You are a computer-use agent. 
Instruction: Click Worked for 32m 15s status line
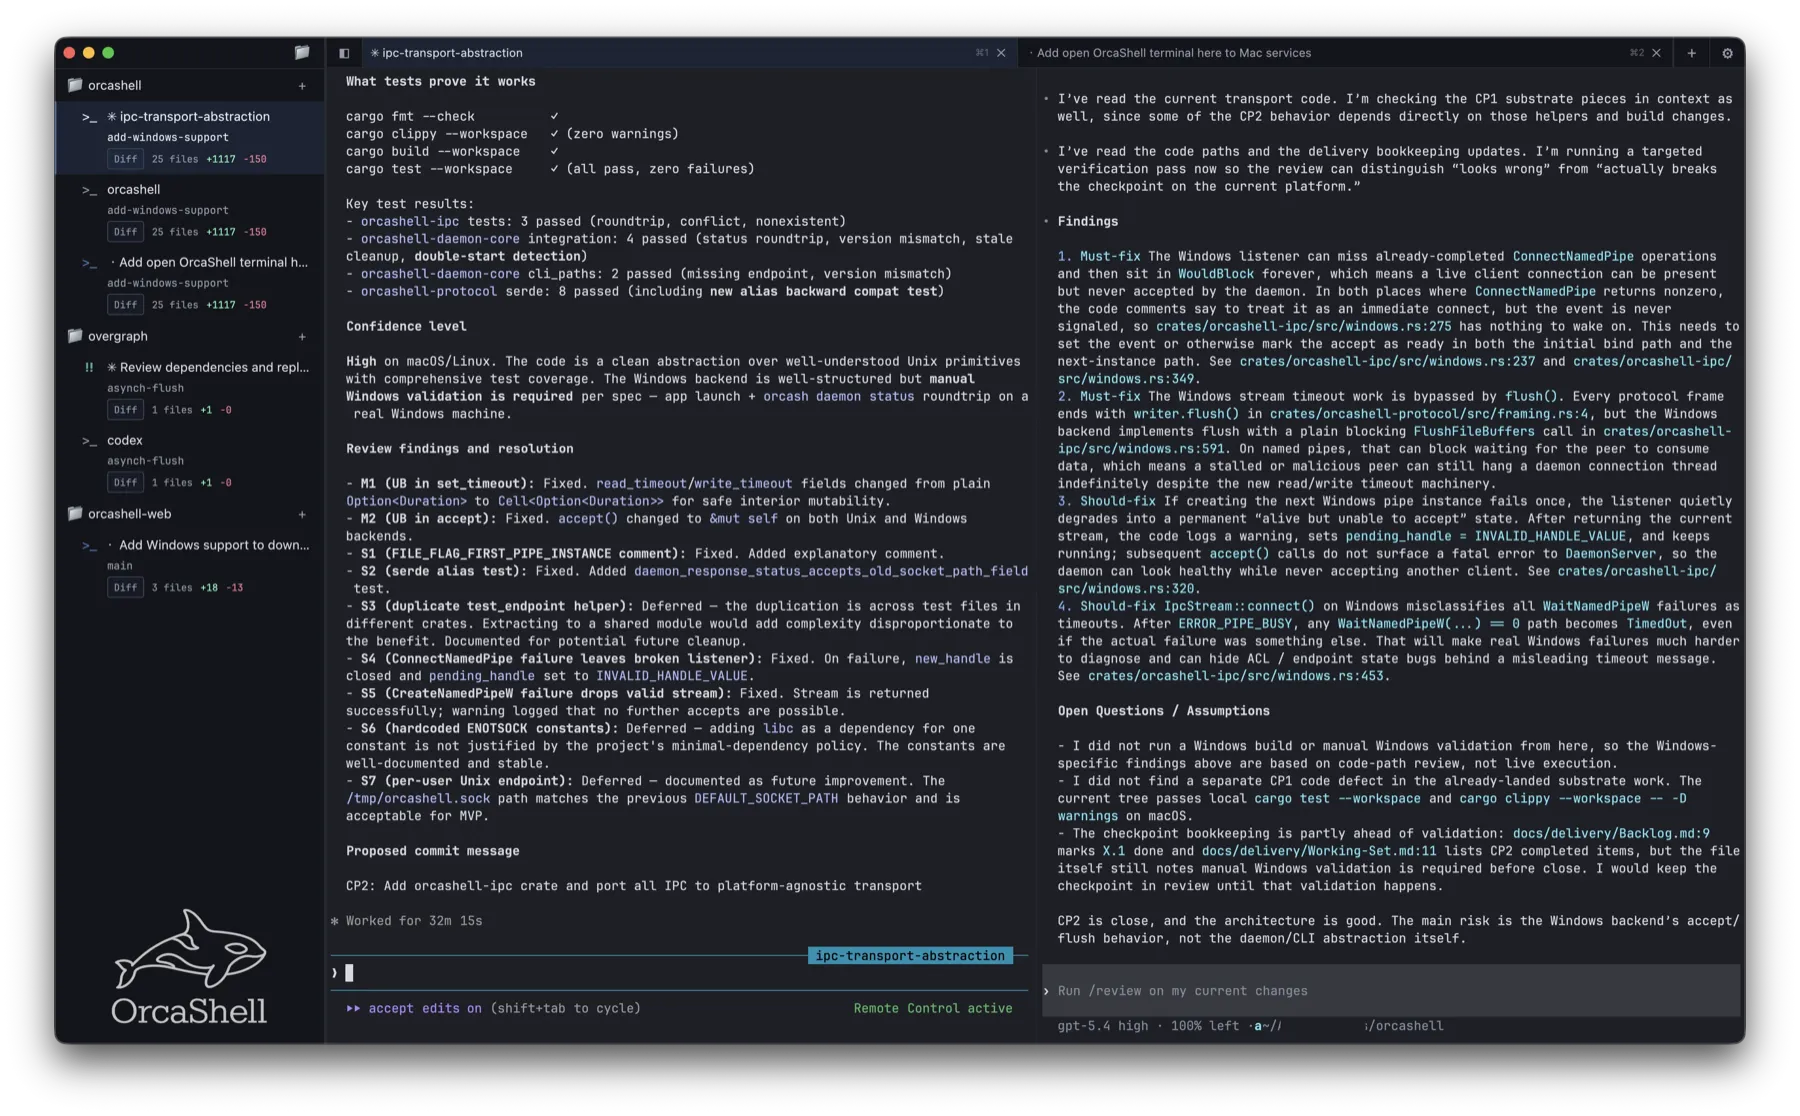click(x=413, y=921)
